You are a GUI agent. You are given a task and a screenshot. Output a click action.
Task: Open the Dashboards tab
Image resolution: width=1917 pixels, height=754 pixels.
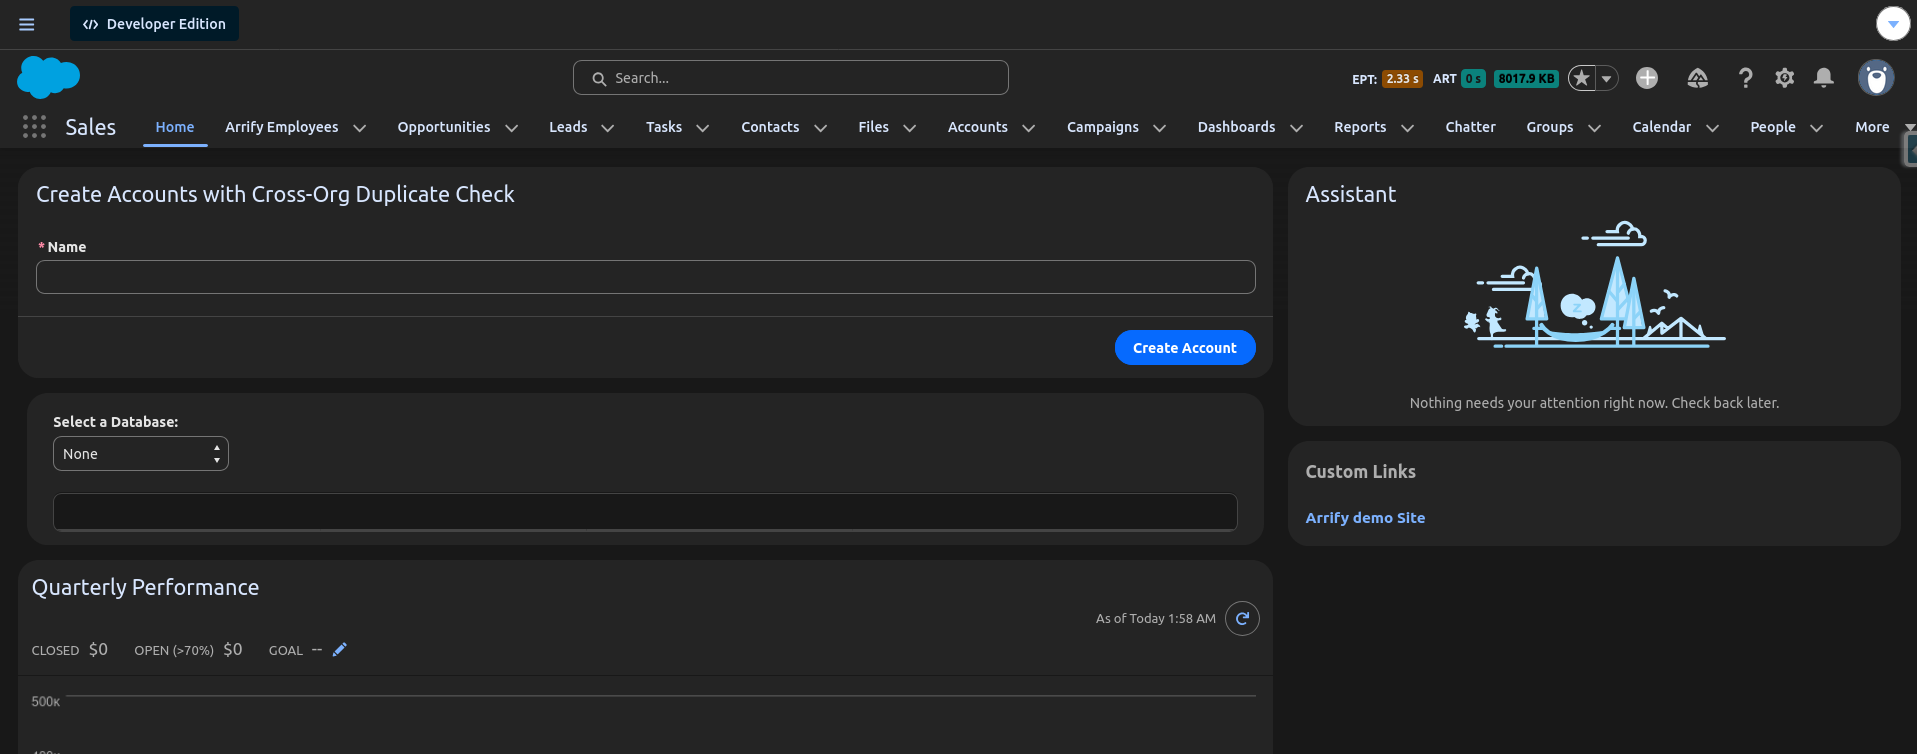1236,127
